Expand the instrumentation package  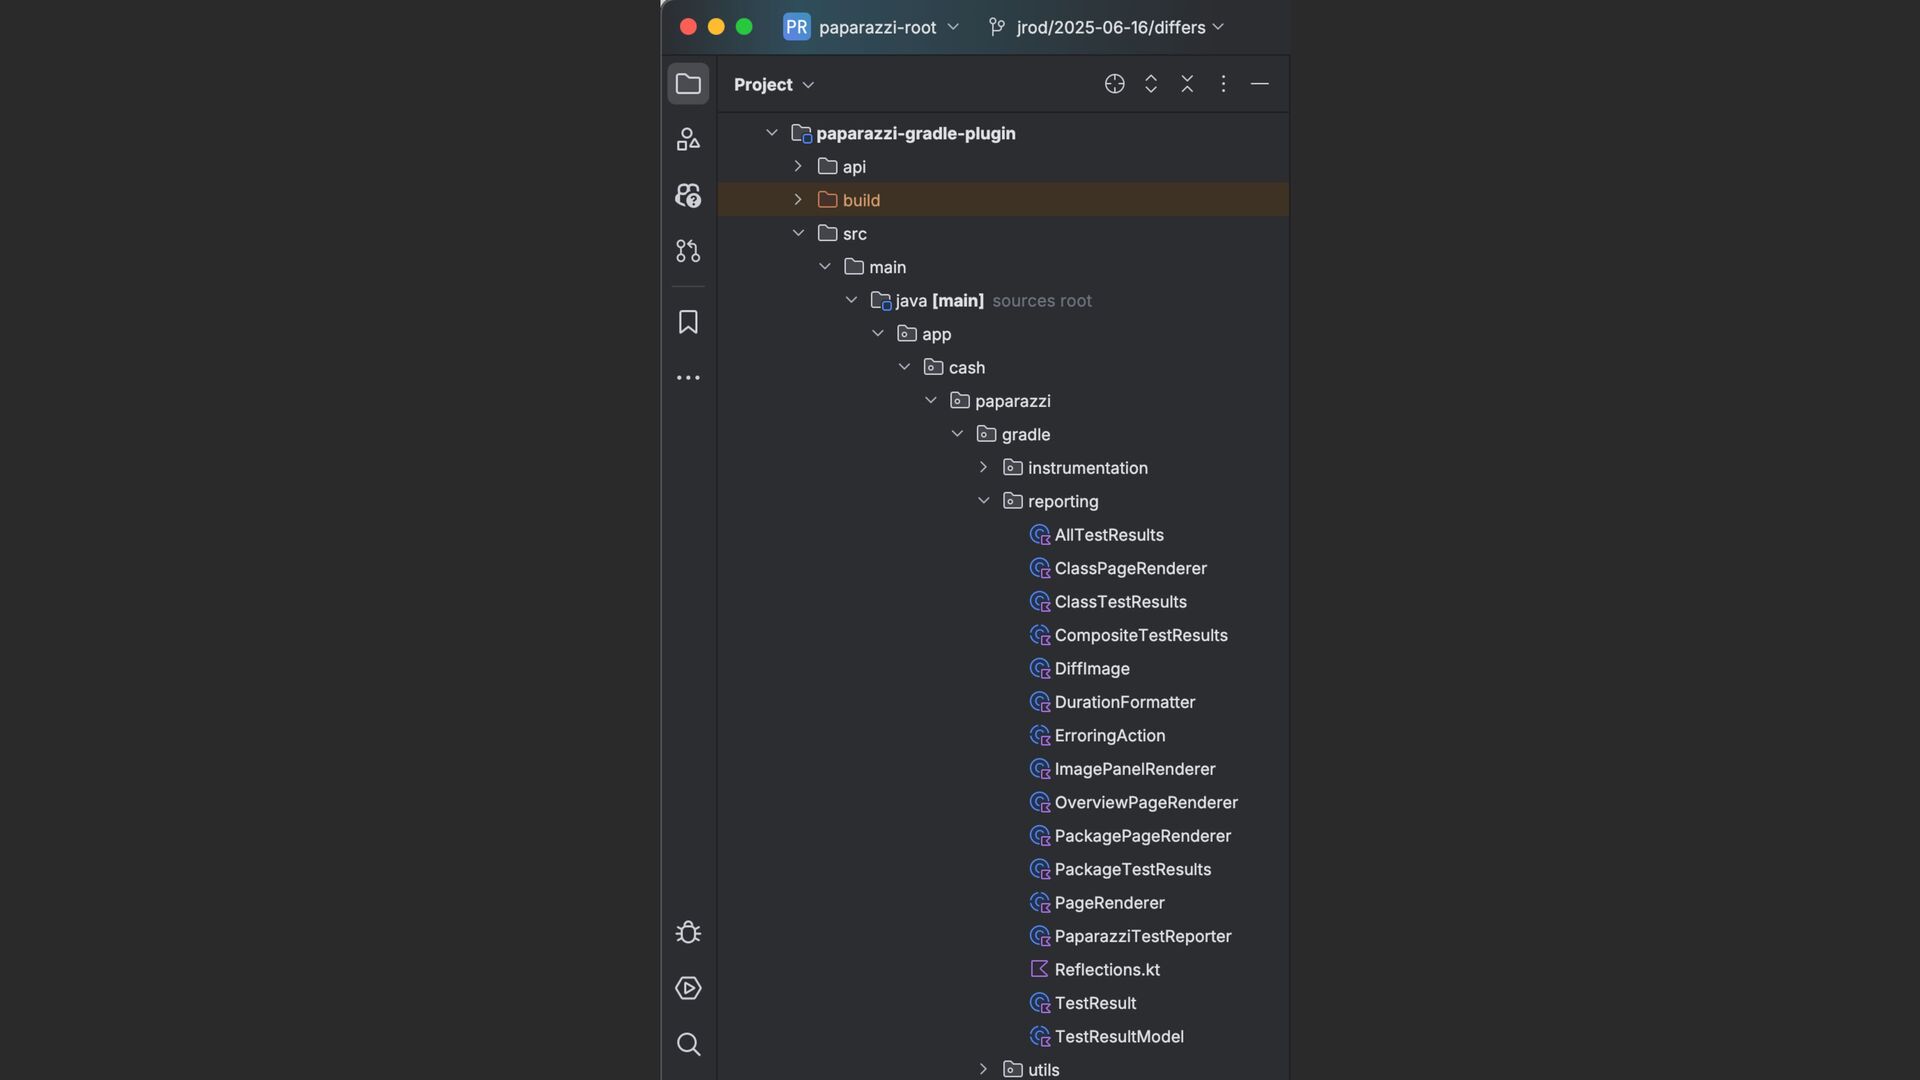pyautogui.click(x=984, y=468)
